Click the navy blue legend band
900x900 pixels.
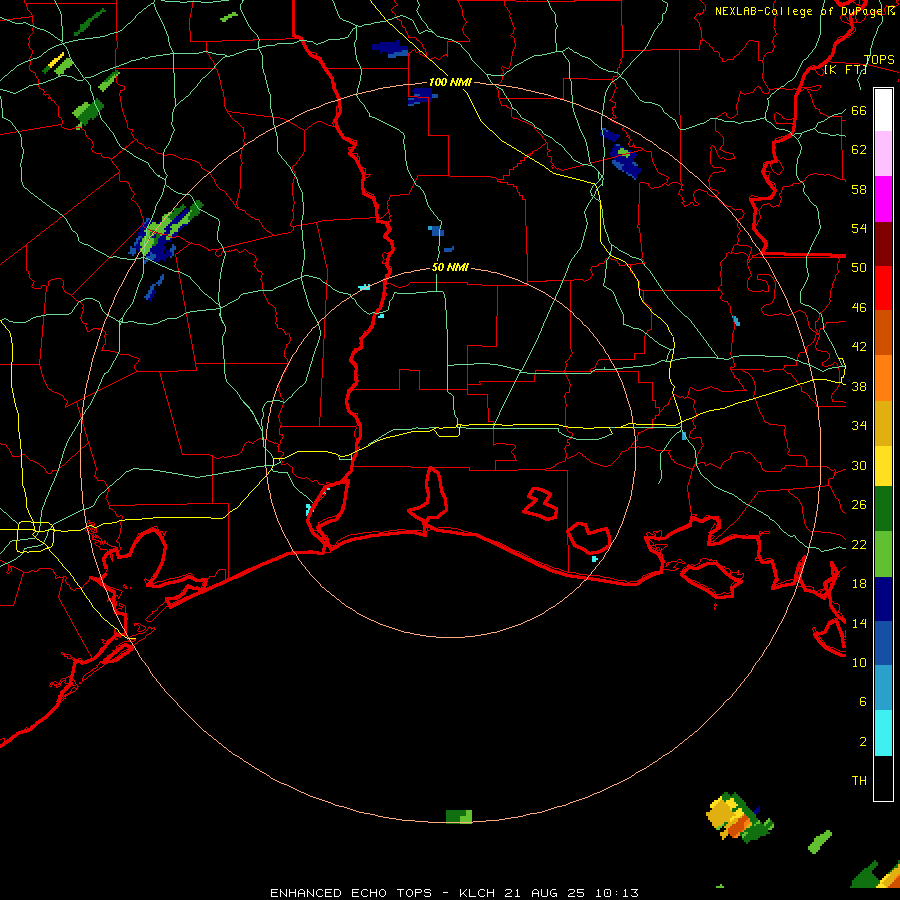(883, 599)
